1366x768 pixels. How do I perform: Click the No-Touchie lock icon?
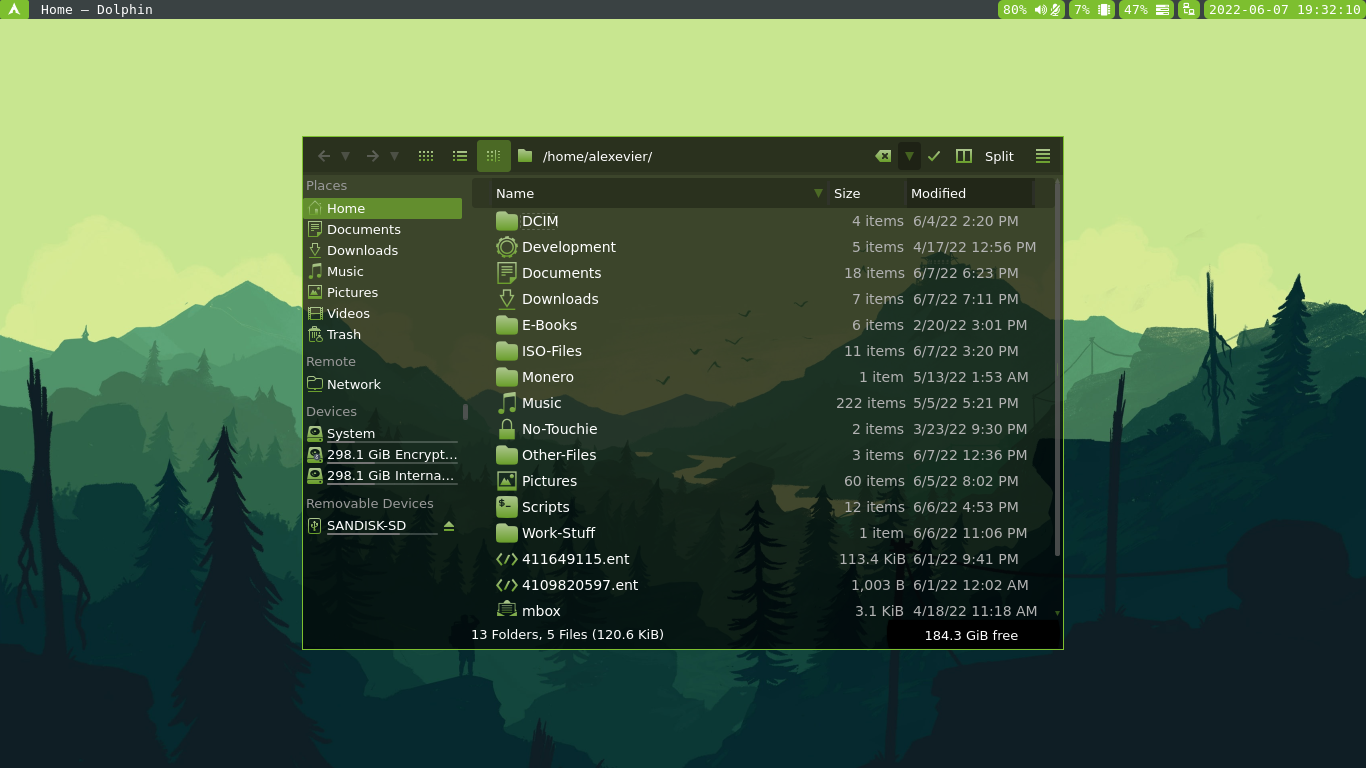click(507, 429)
